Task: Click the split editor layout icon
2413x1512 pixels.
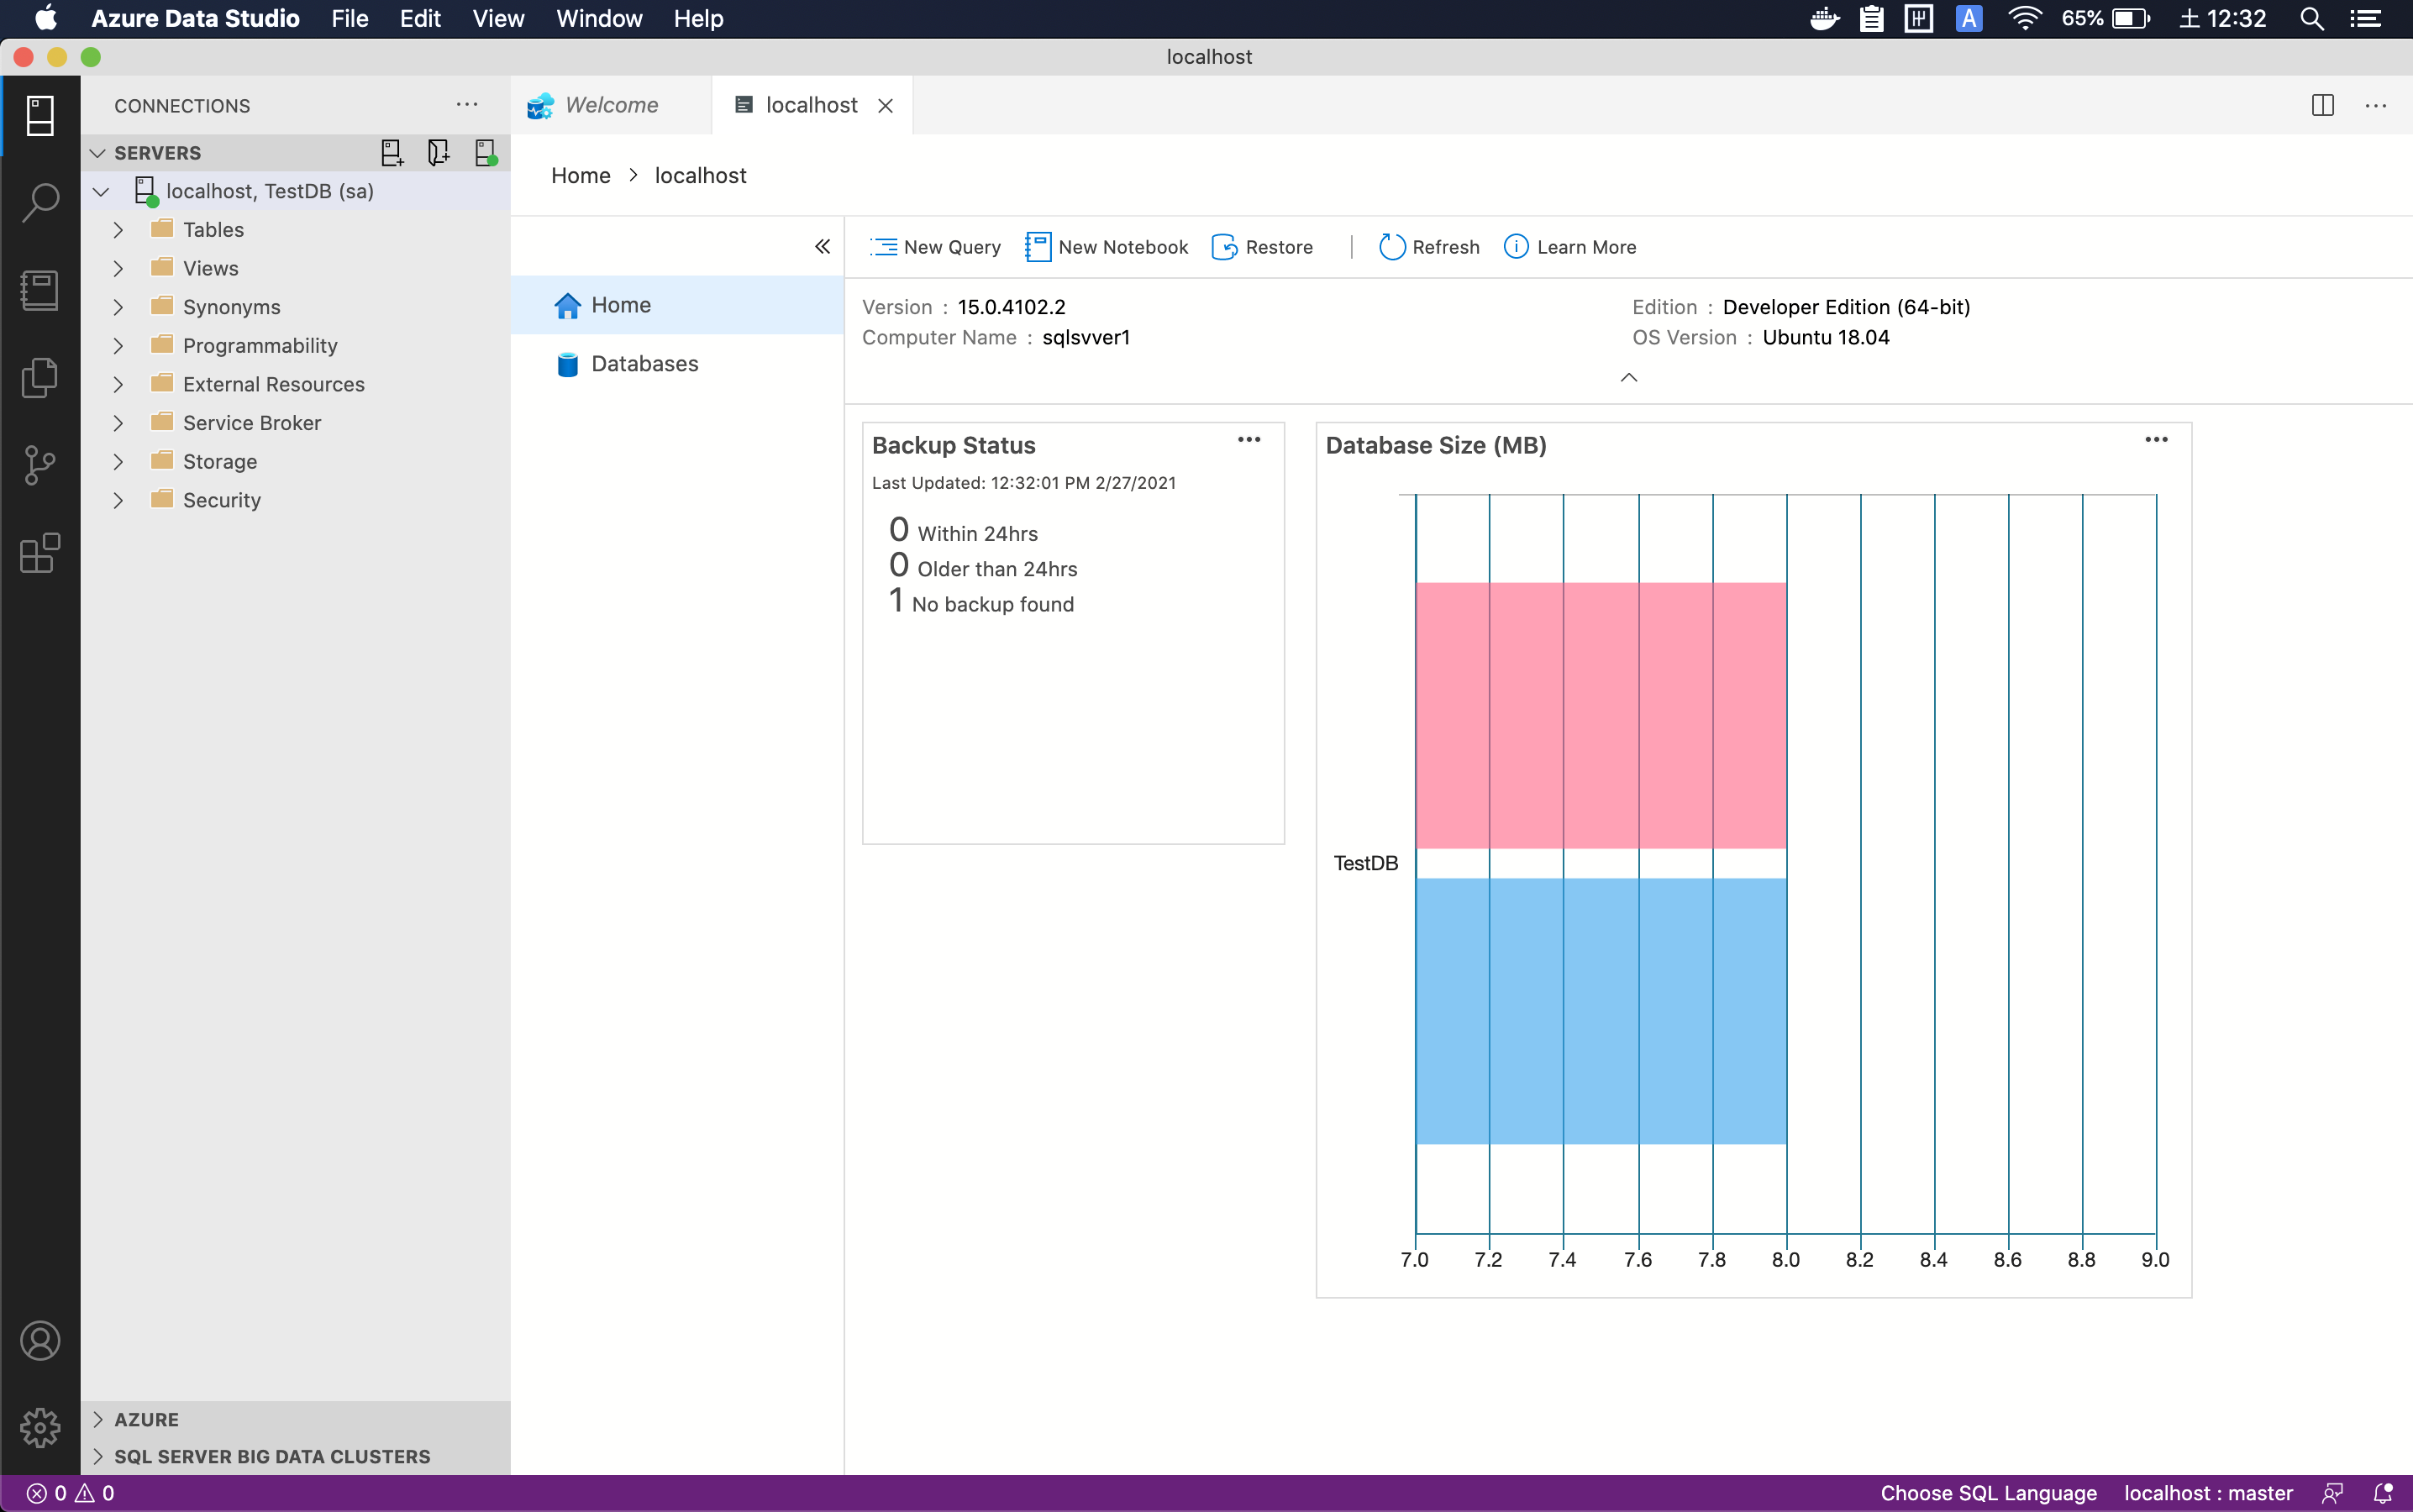Action: pyautogui.click(x=2322, y=105)
